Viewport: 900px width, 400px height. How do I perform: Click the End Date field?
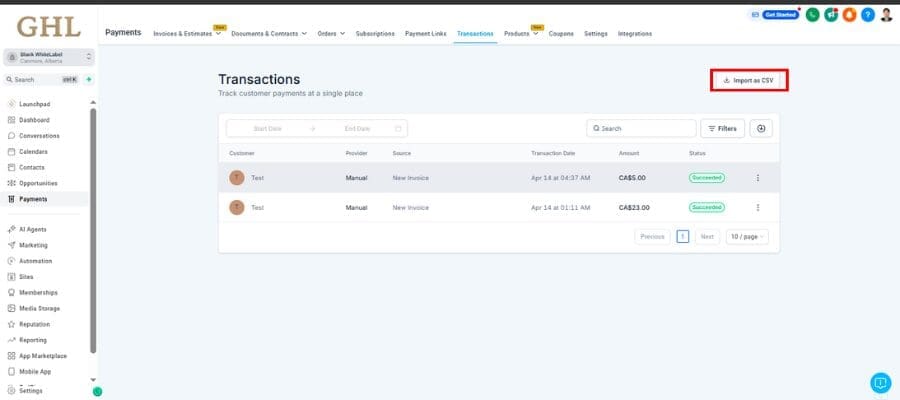click(357, 129)
